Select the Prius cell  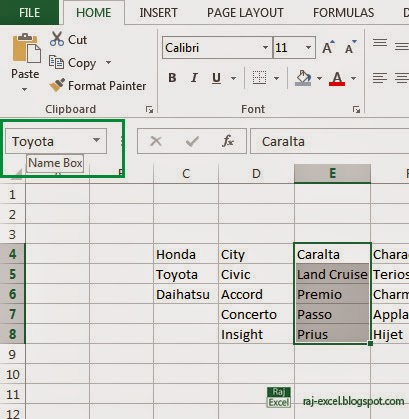[332, 334]
